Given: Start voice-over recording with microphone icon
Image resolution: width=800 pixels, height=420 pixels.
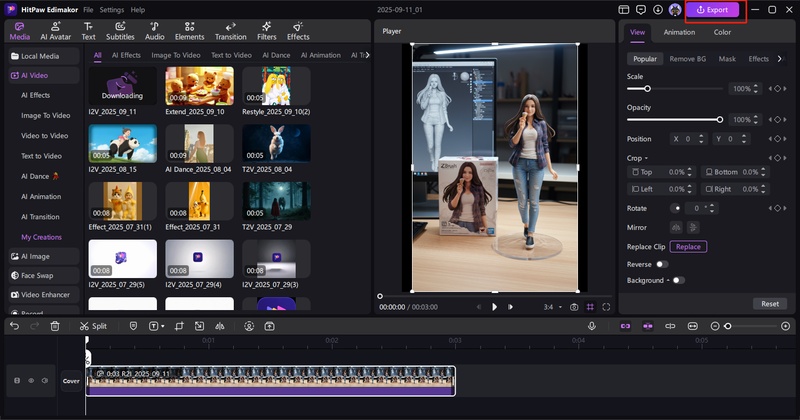Looking at the screenshot, I should [592, 326].
